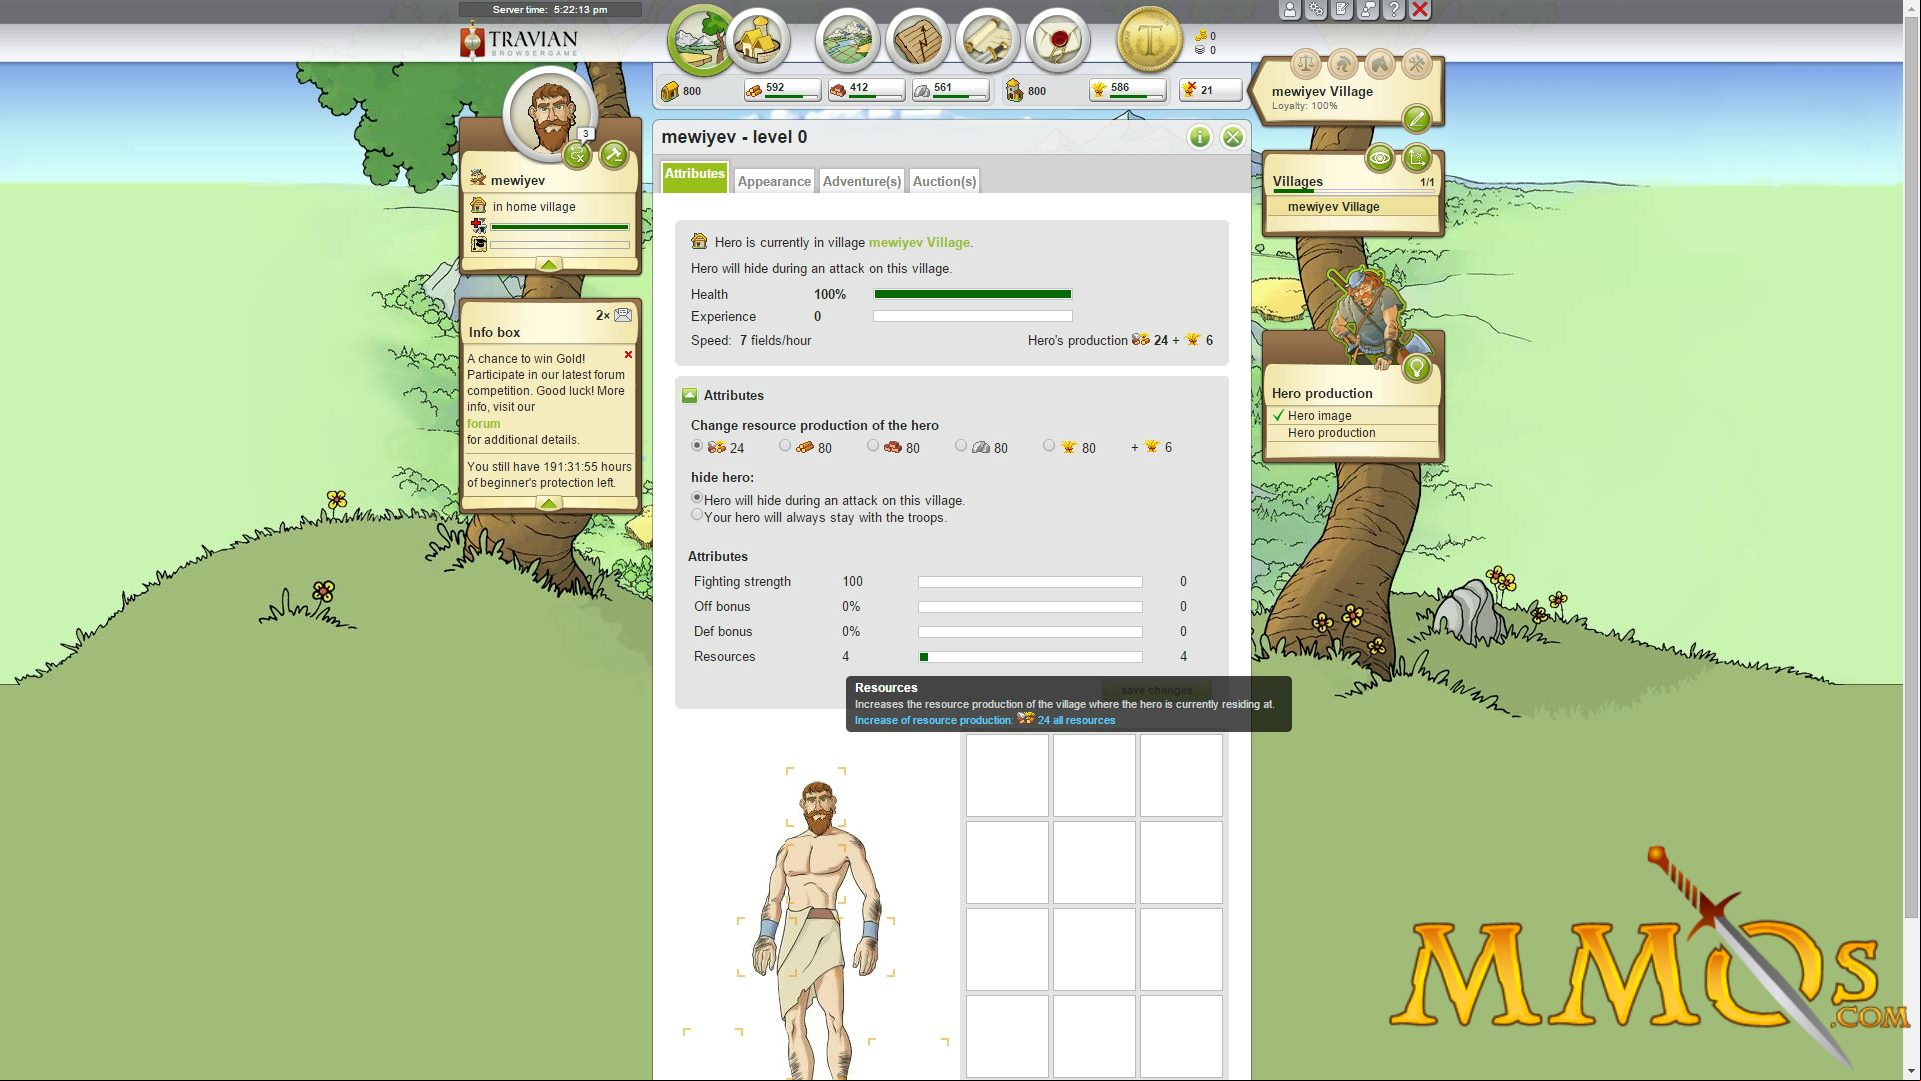
Task: Open hero adventures icon with badge 3
Action: coord(577,154)
